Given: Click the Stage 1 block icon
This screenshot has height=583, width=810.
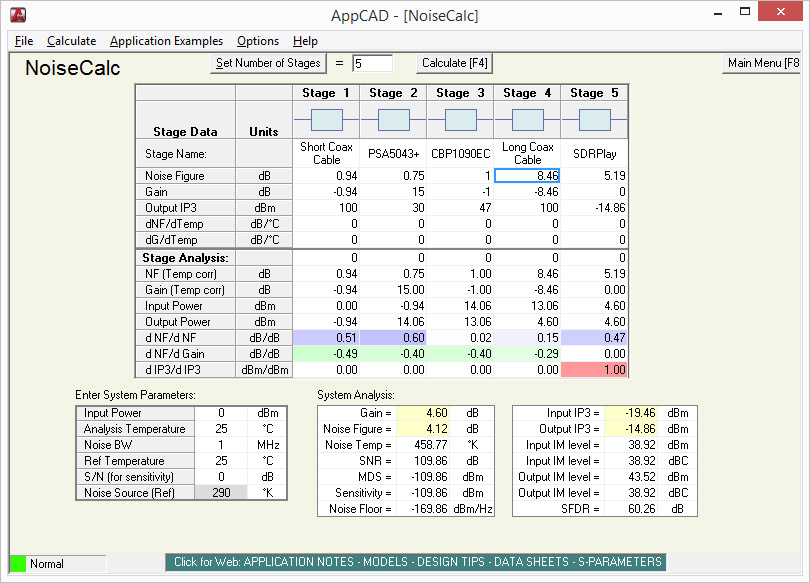Looking at the screenshot, I should 326,120.
